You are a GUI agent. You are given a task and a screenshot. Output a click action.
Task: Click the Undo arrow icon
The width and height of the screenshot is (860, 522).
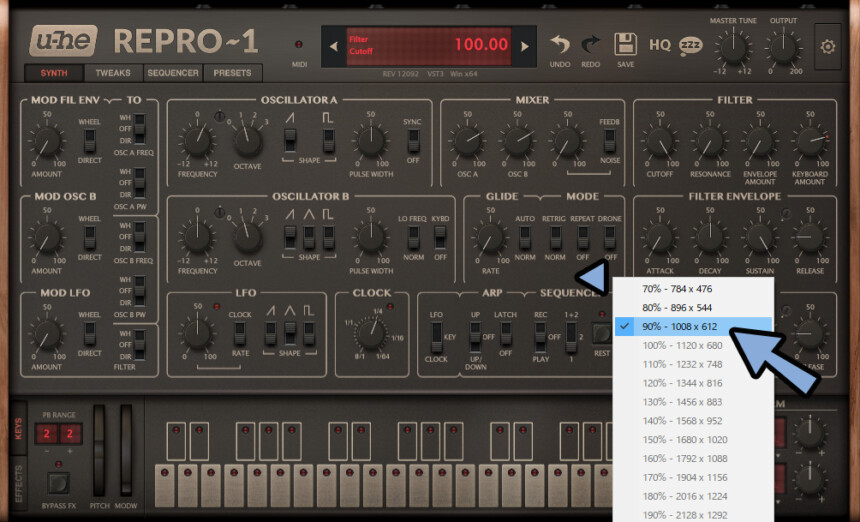pos(559,44)
